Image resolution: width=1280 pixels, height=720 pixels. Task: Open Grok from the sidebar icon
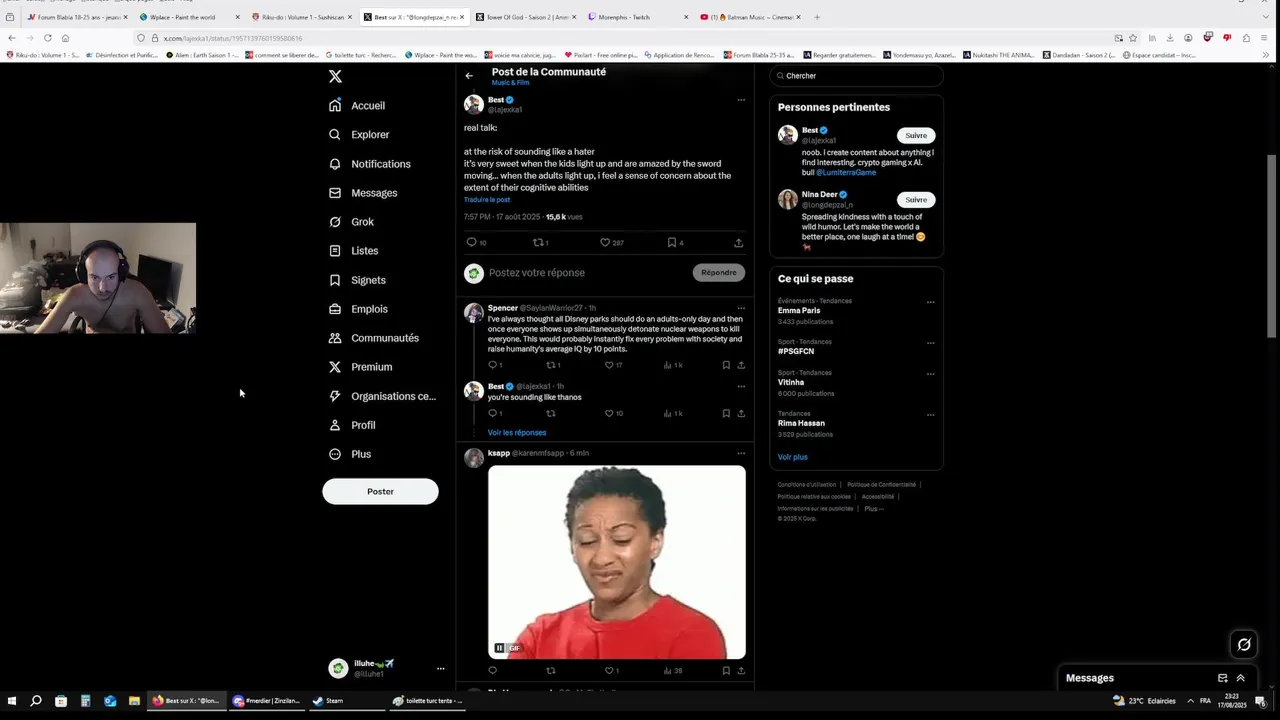335,222
